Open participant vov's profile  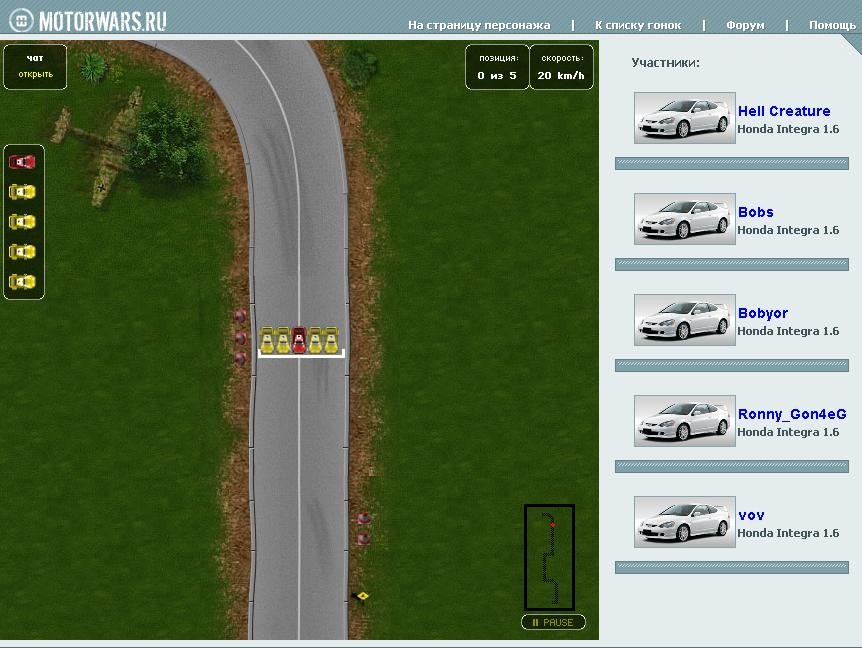click(x=751, y=516)
